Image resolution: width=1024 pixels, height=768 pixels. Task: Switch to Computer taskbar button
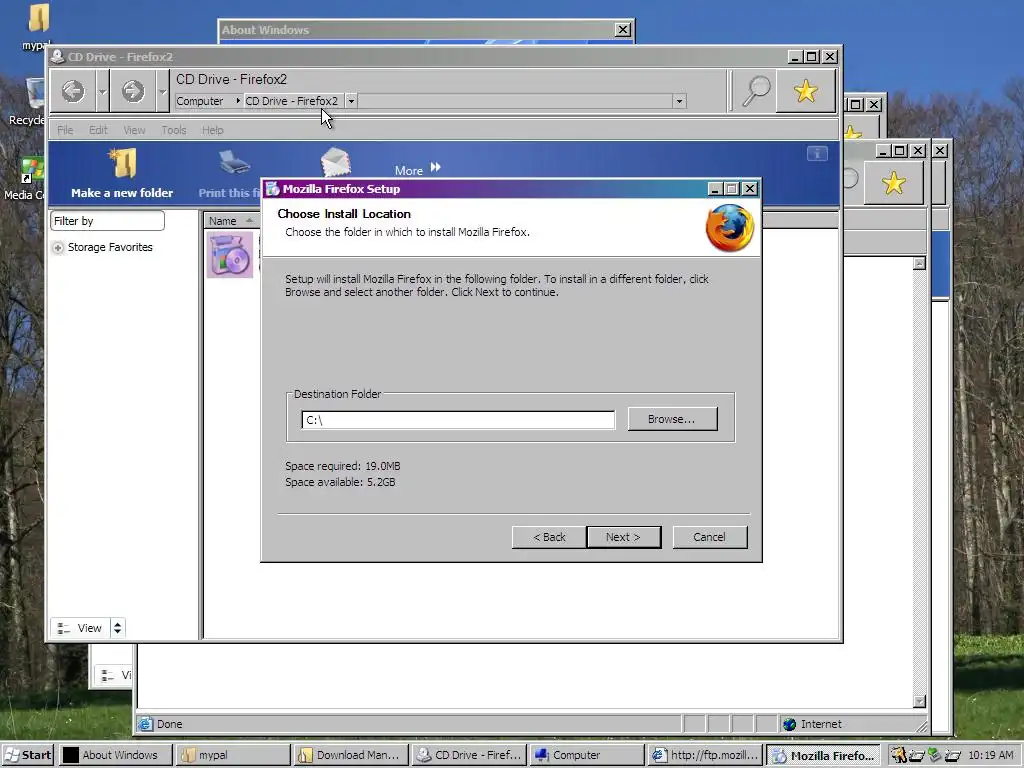[587, 755]
